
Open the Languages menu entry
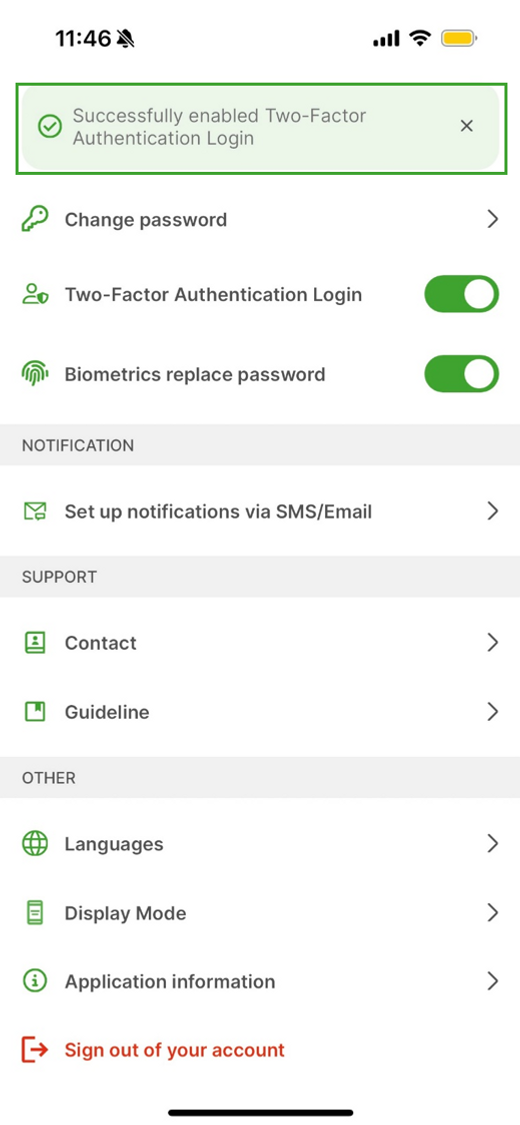(x=260, y=844)
